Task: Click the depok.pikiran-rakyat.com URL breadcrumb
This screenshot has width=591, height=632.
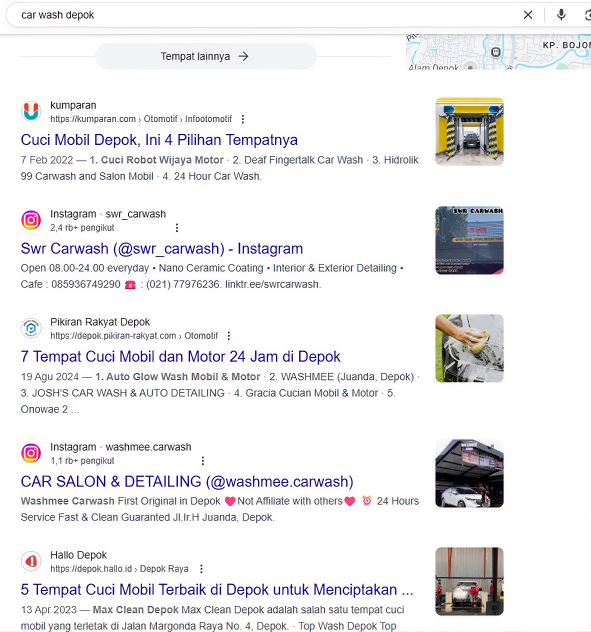Action: pos(134,336)
